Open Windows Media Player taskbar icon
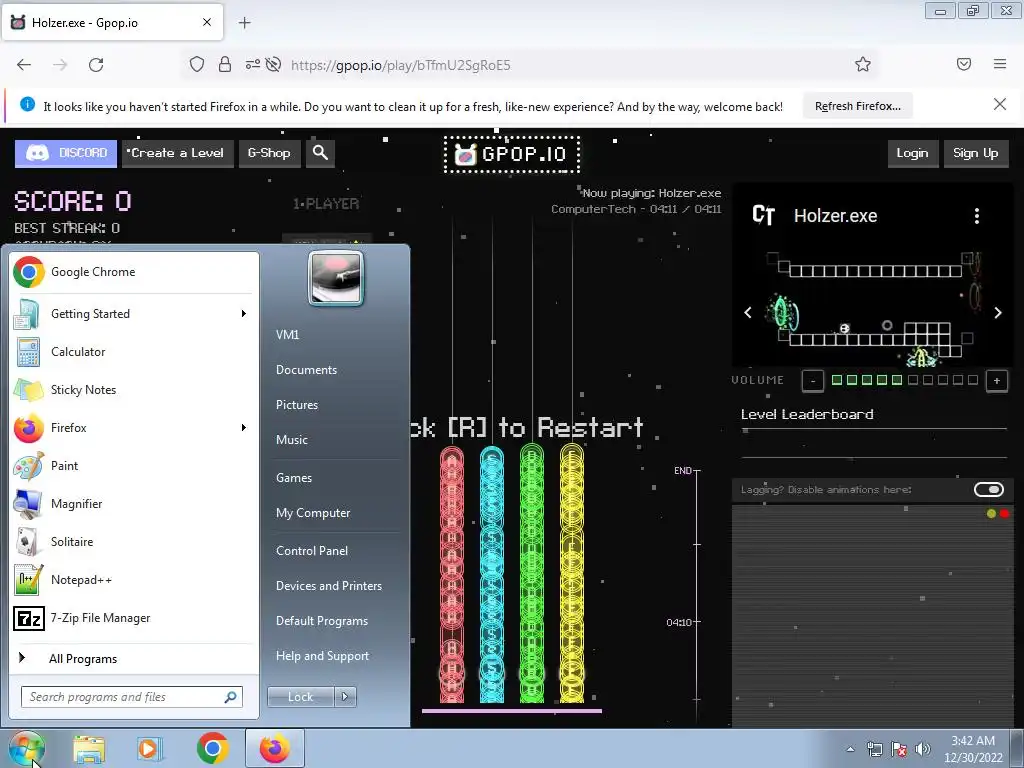This screenshot has height=768, width=1024. pos(150,748)
